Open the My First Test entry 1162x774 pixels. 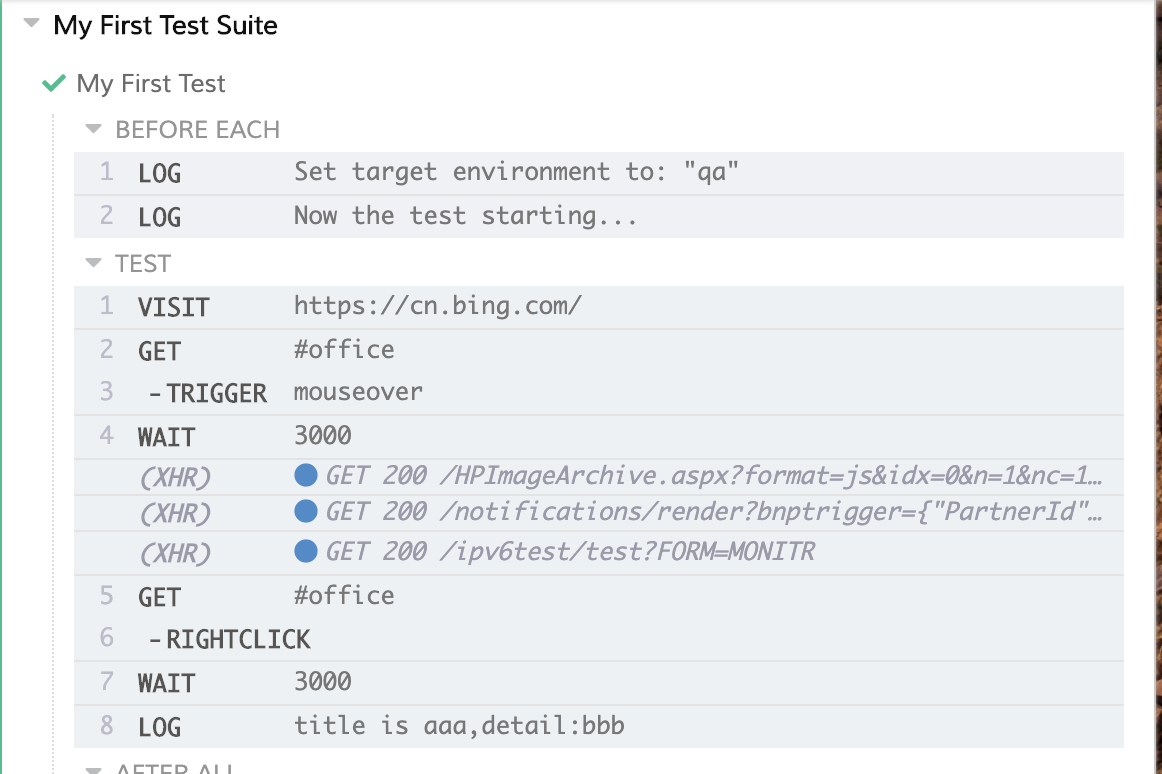[151, 84]
